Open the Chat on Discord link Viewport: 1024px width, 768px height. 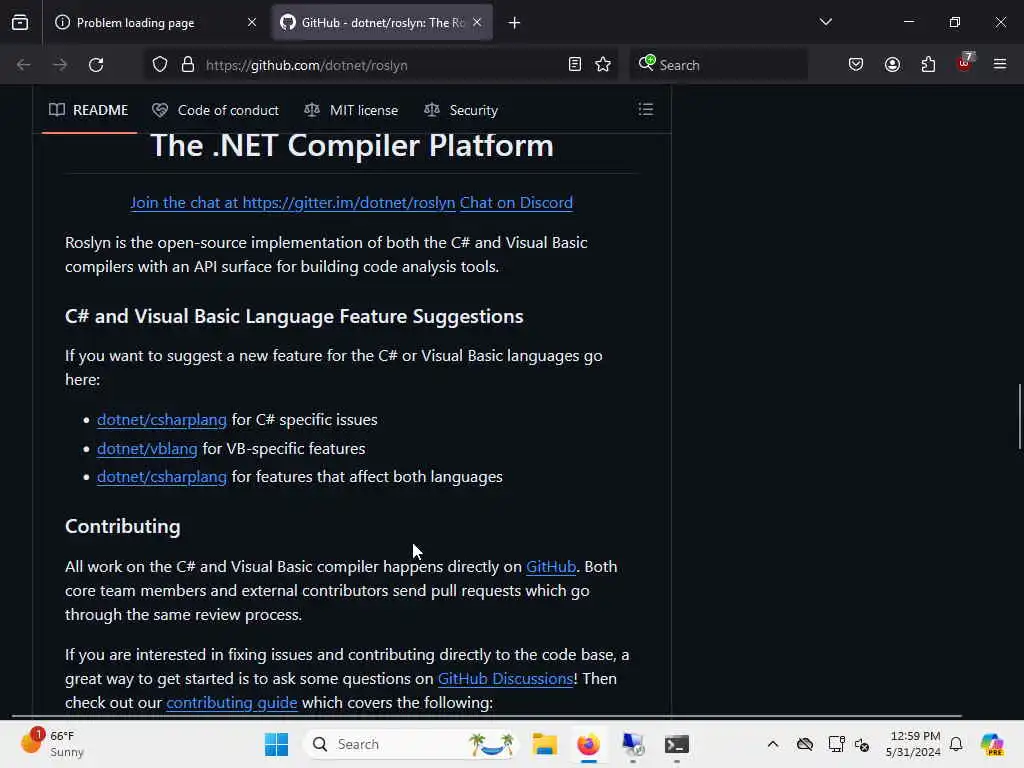point(516,203)
